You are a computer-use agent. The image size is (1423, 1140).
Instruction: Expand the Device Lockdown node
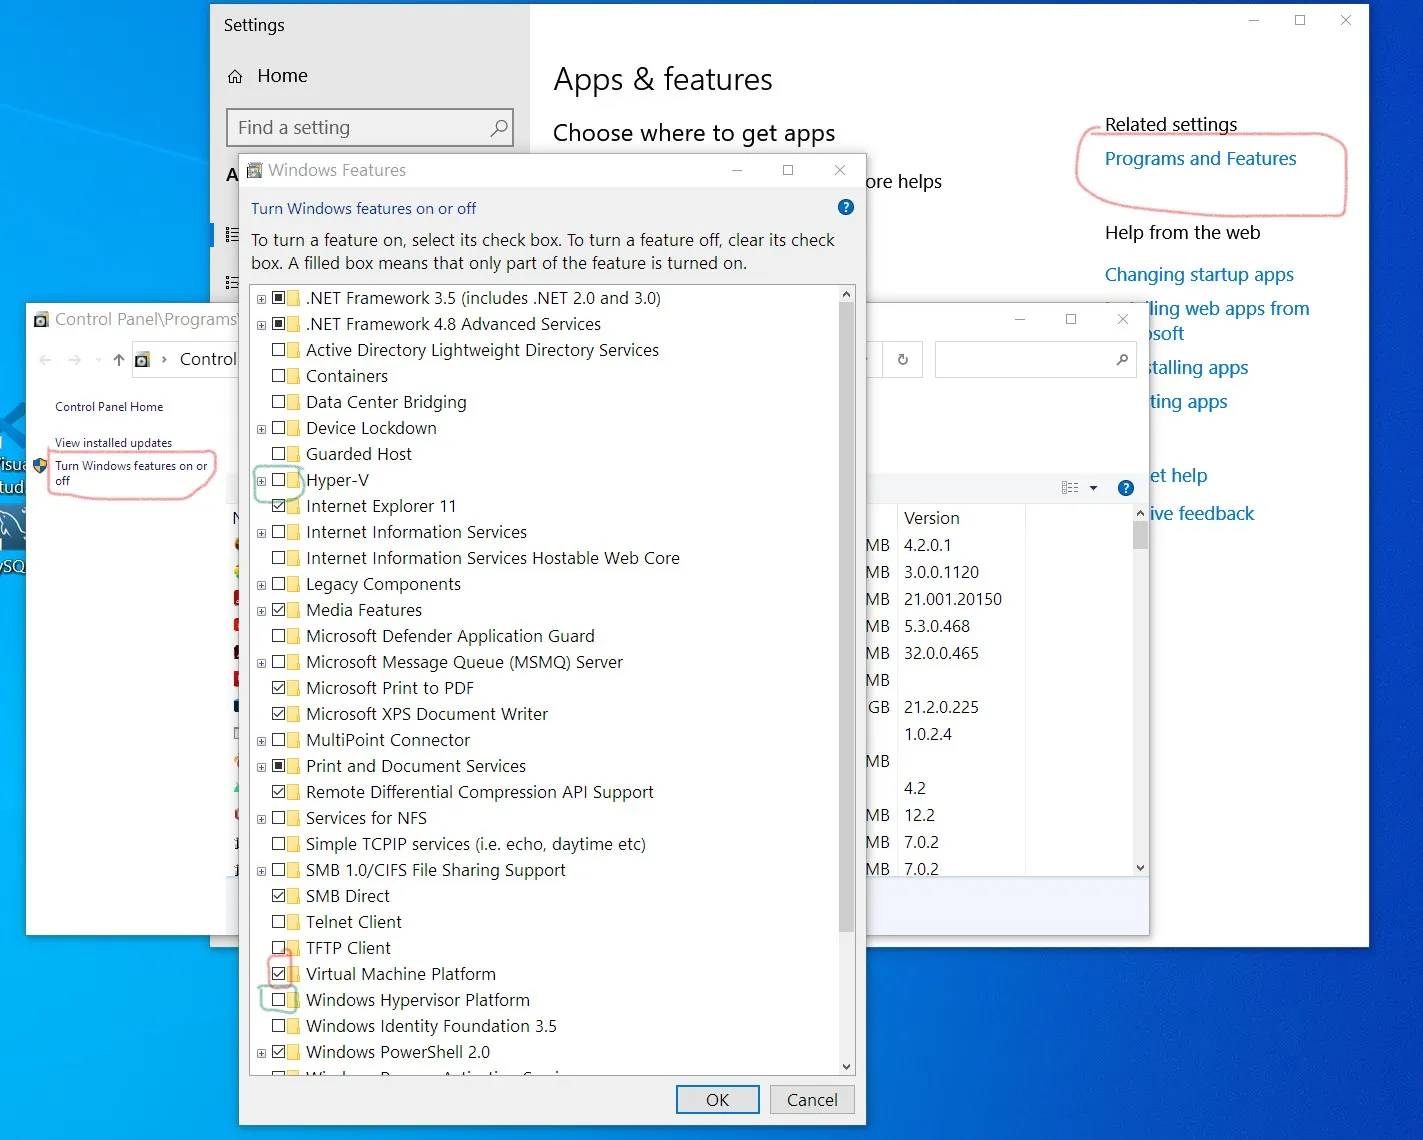[x=262, y=429]
